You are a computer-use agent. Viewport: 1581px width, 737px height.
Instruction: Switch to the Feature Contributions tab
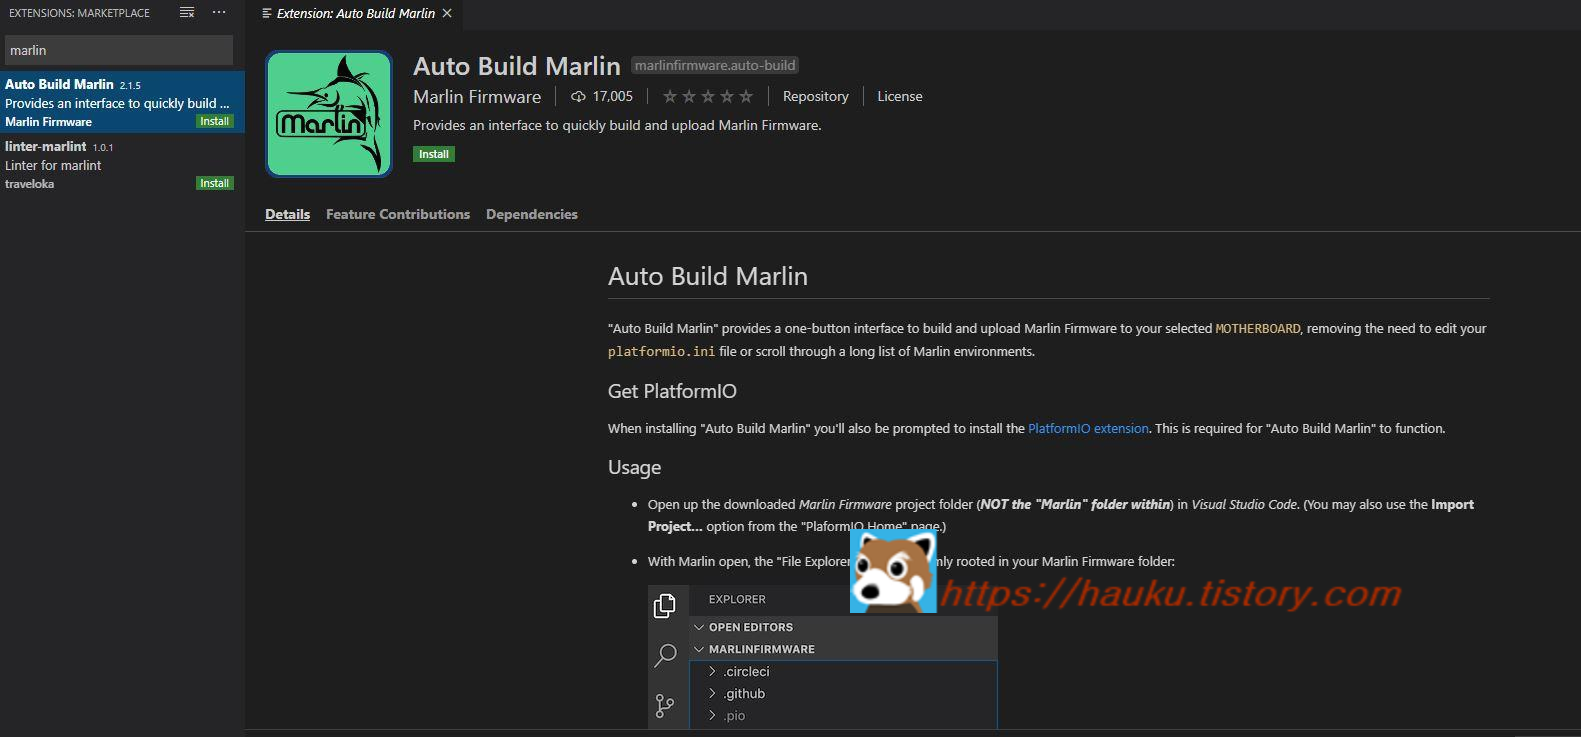pos(398,214)
